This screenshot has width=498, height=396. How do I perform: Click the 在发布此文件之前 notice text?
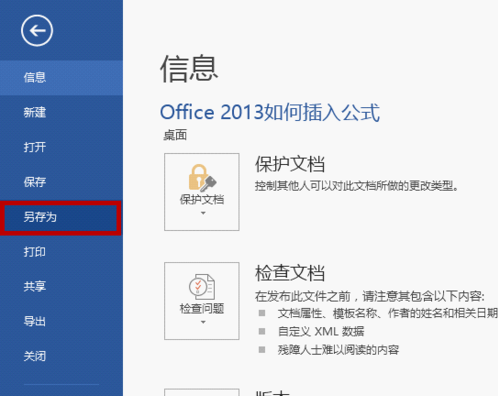pos(370,296)
